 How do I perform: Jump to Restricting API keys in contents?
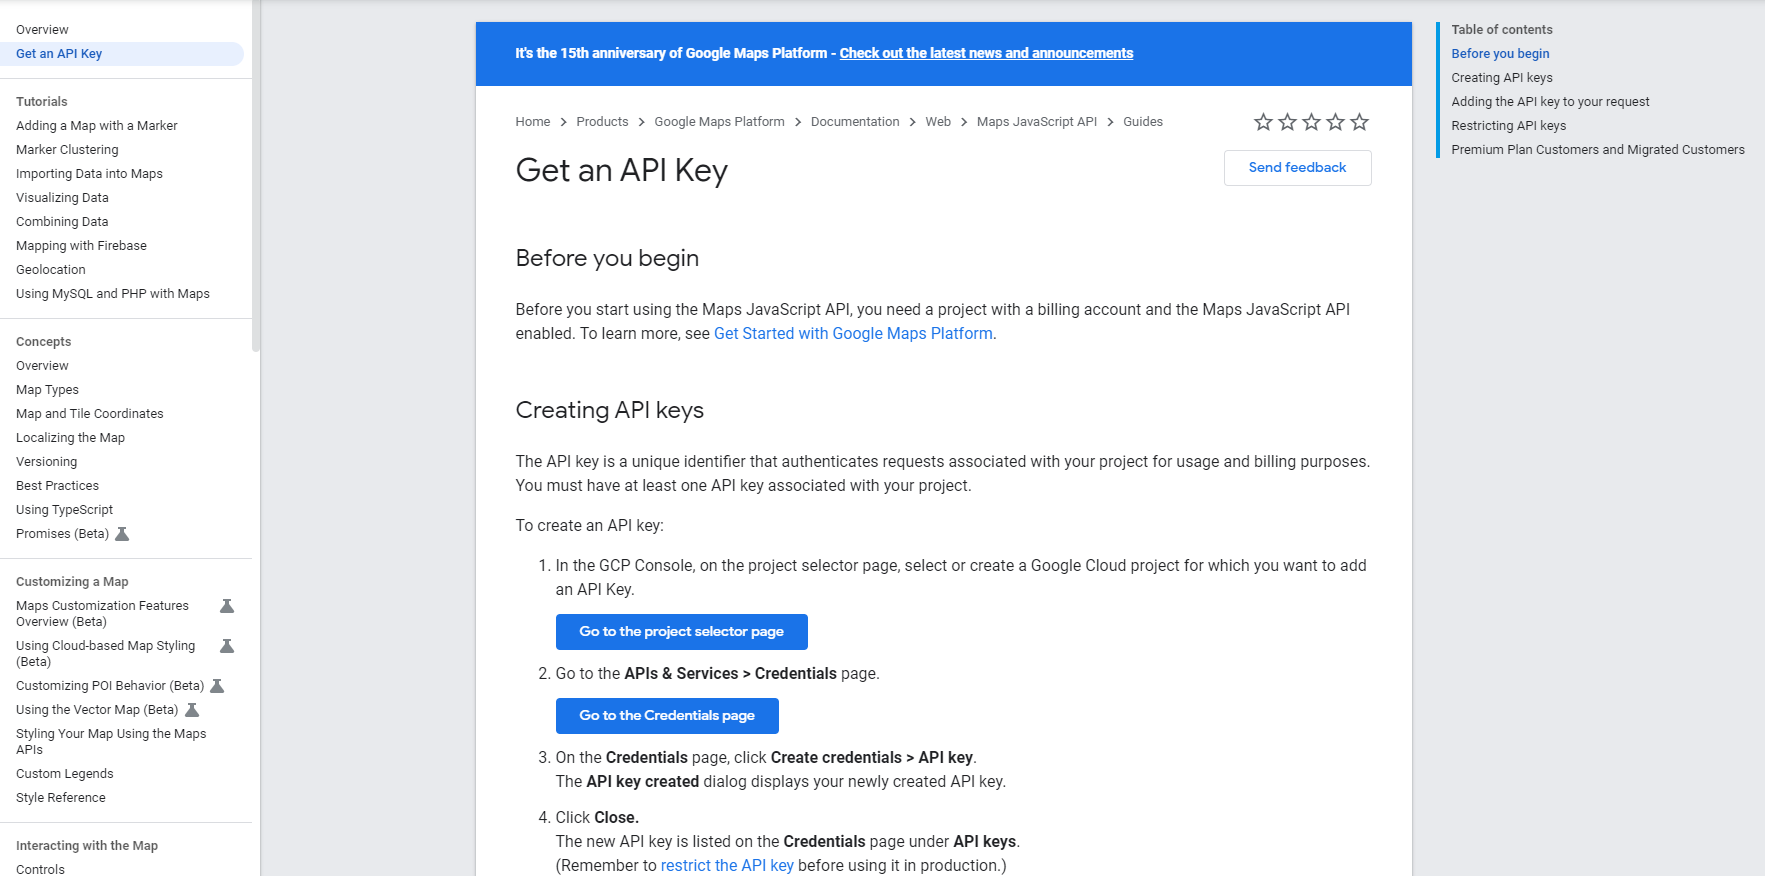point(1508,126)
